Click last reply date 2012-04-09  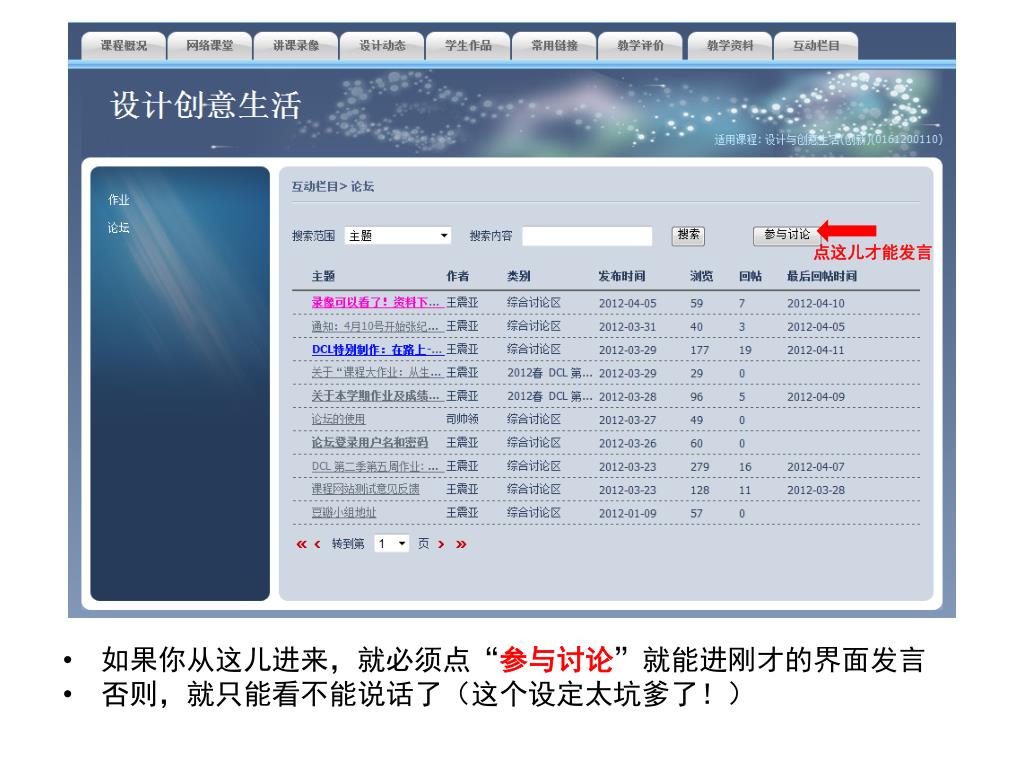[816, 396]
